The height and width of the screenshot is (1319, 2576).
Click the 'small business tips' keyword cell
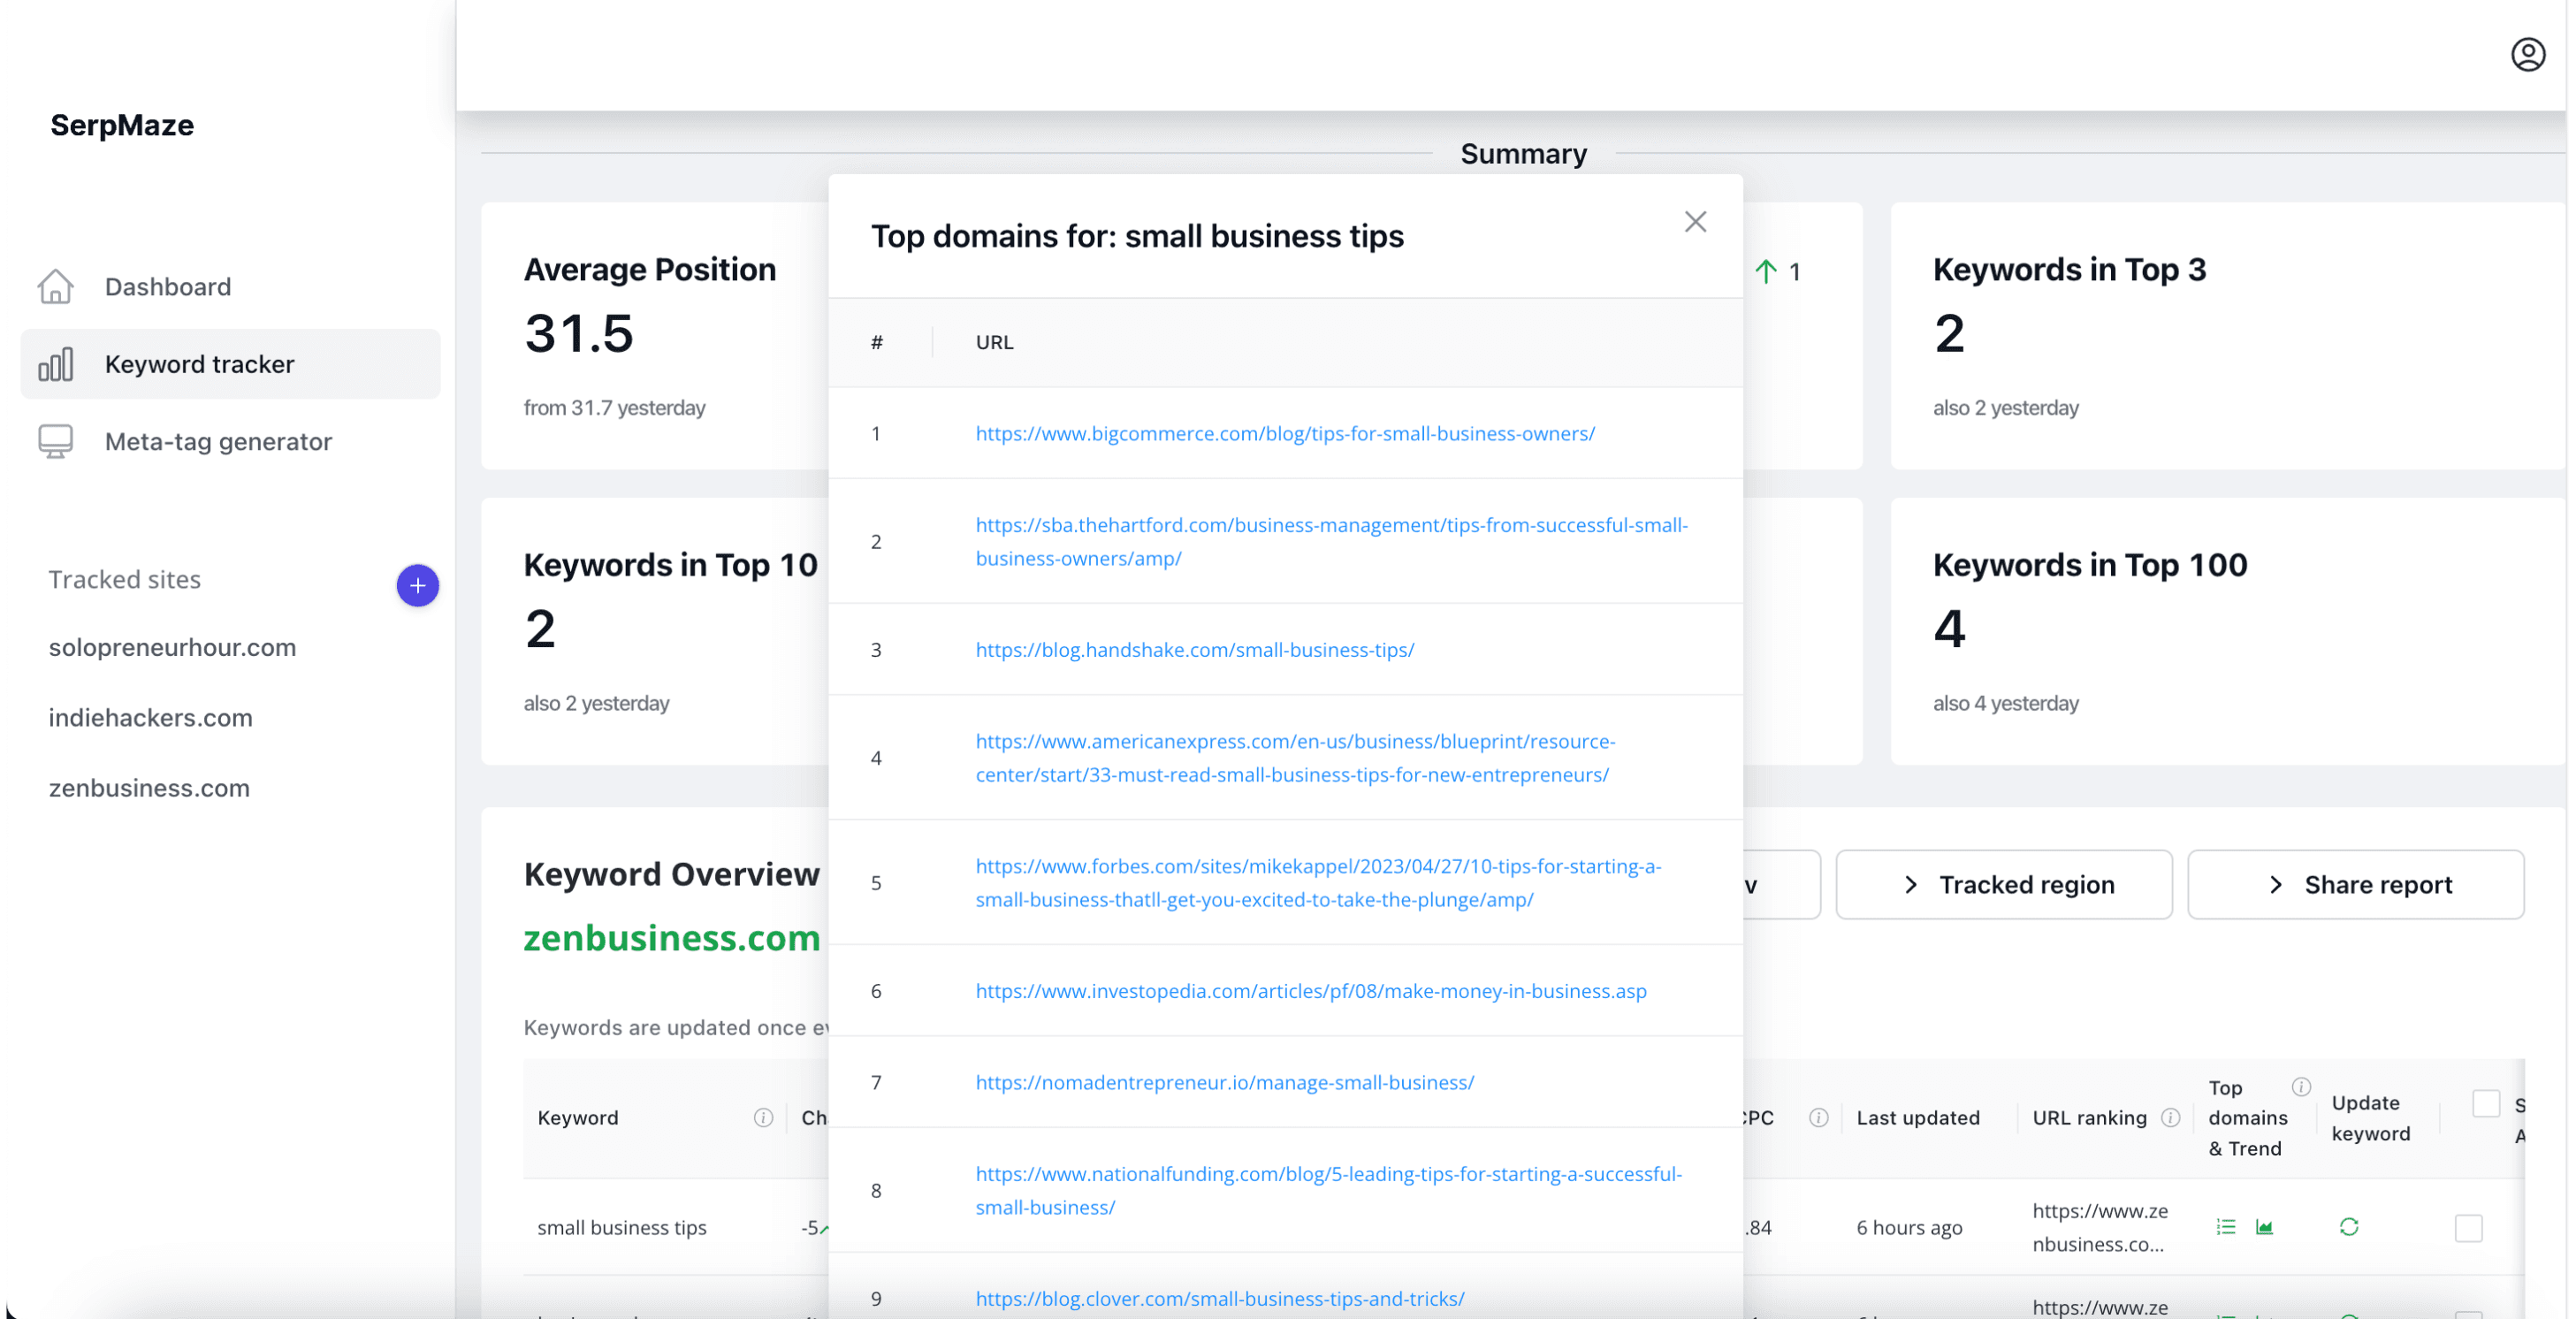click(x=621, y=1227)
